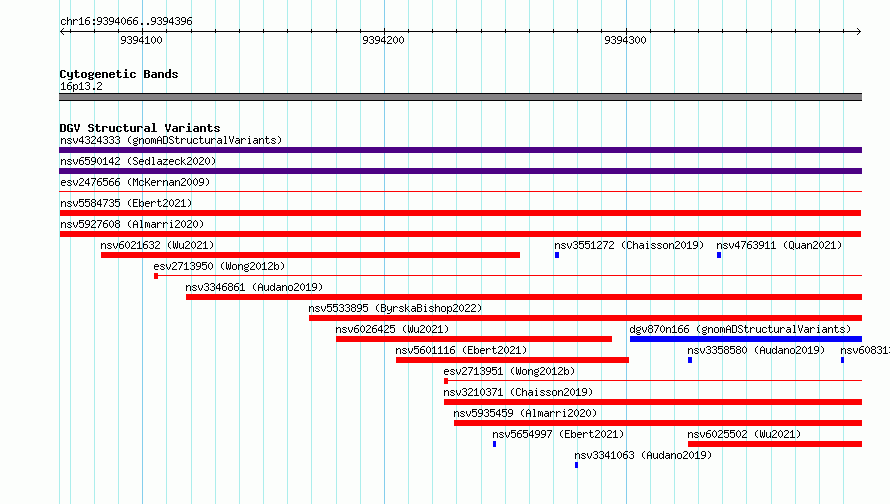Viewport: 890px width, 504px height.
Task: Click the nsv5601116 Ebert2021 label
Action: point(461,350)
